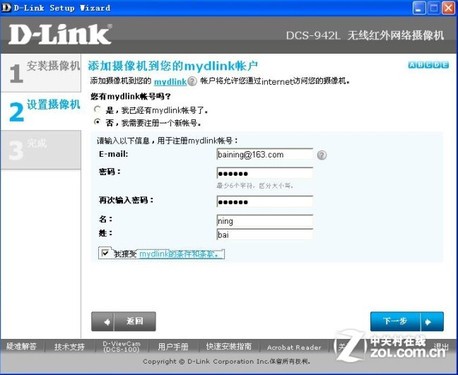458x375 pixels.
Task: Open 疑难解答 in the bottom bar
Action: coord(21,346)
